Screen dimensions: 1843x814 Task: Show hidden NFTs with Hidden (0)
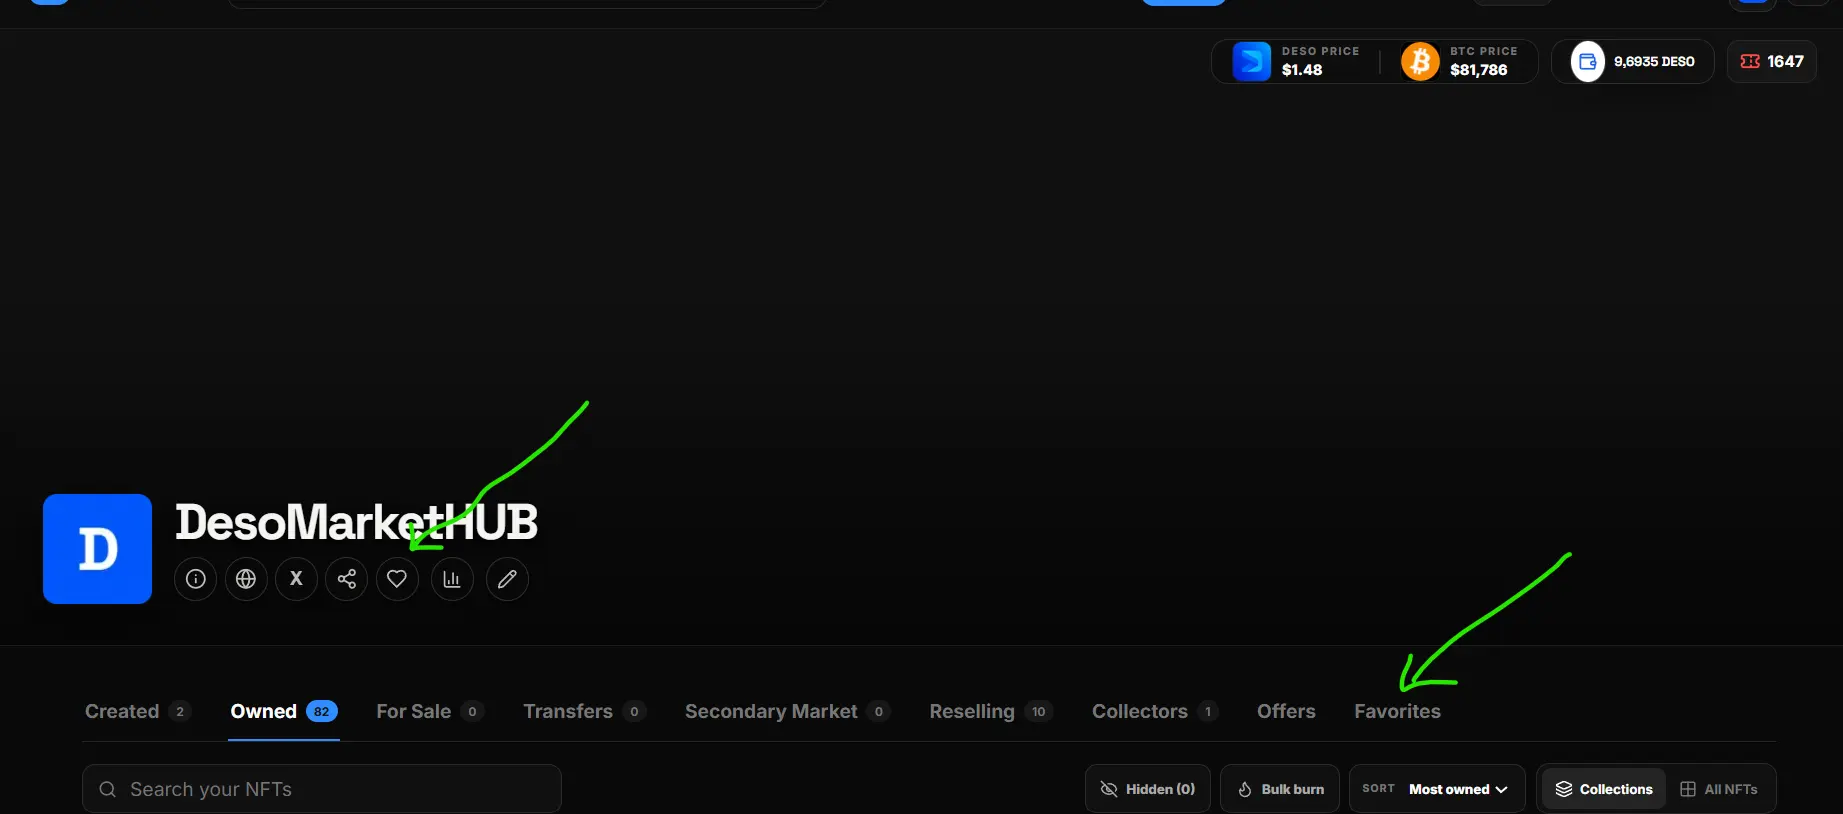(x=1148, y=789)
